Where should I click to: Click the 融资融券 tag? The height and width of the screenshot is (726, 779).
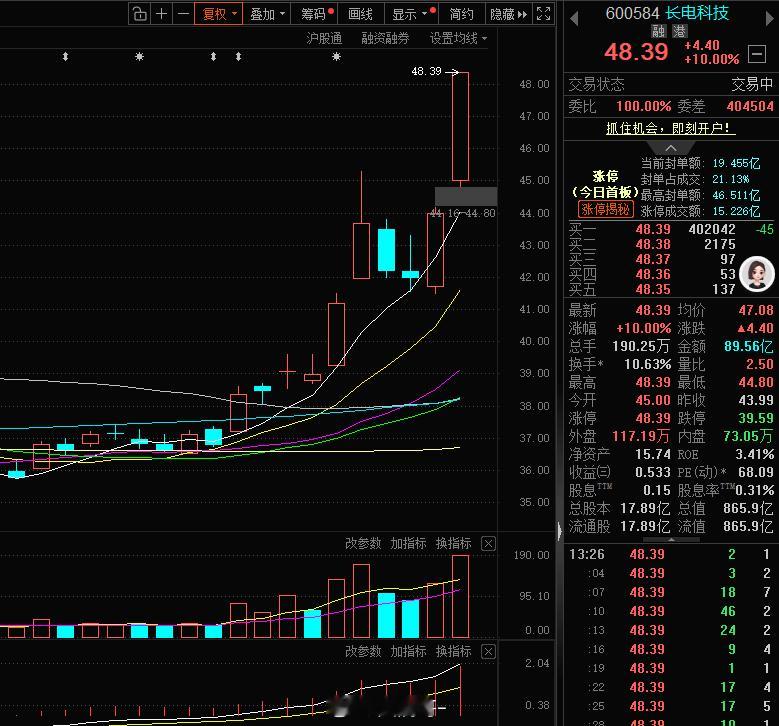point(385,38)
